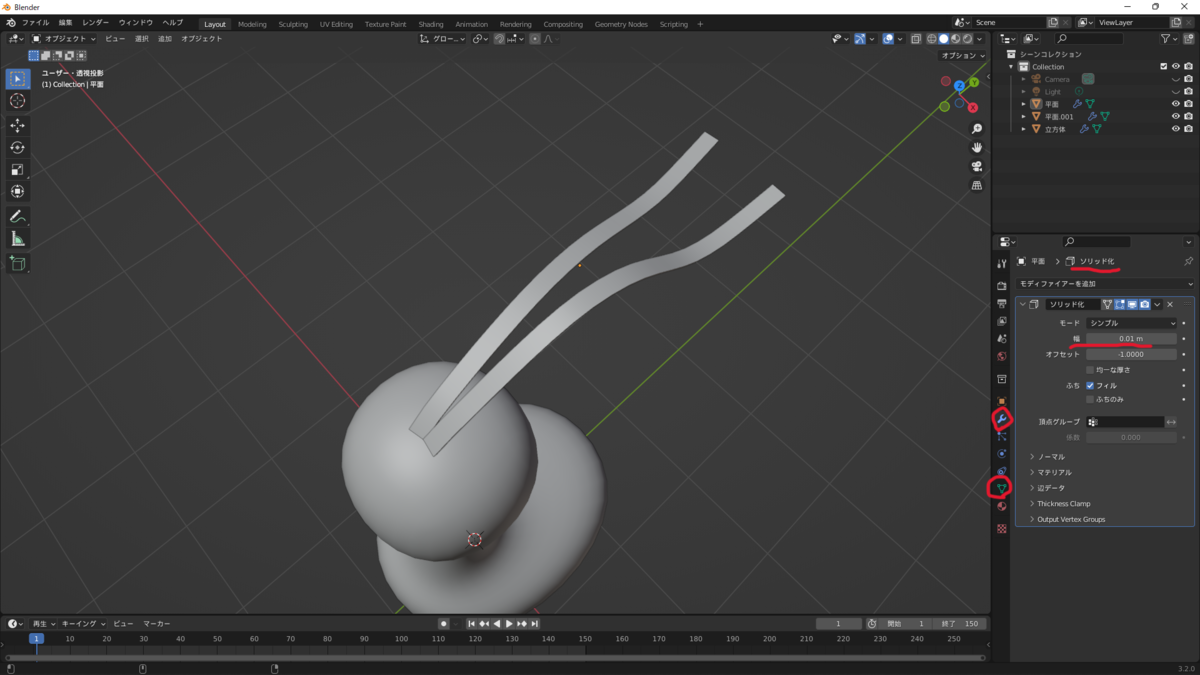Switch to solid viewport shading

click(x=943, y=39)
